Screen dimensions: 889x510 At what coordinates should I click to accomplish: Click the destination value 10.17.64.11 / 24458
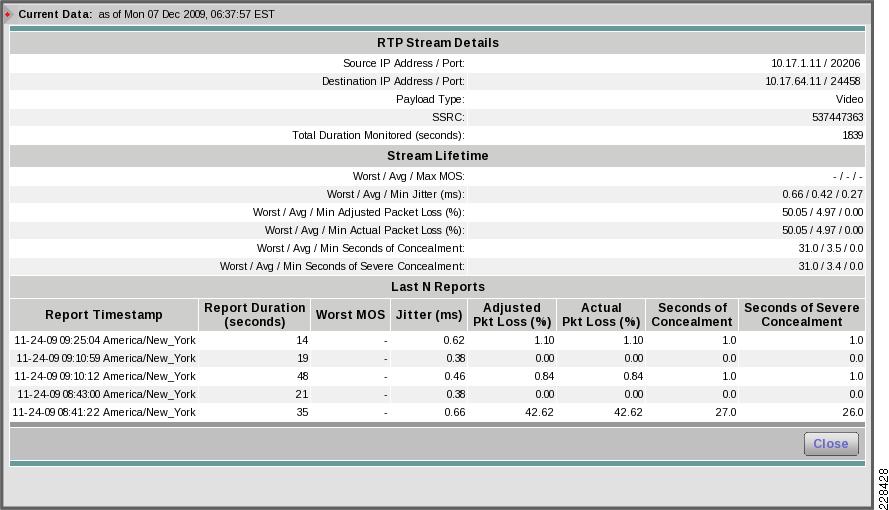812,82
